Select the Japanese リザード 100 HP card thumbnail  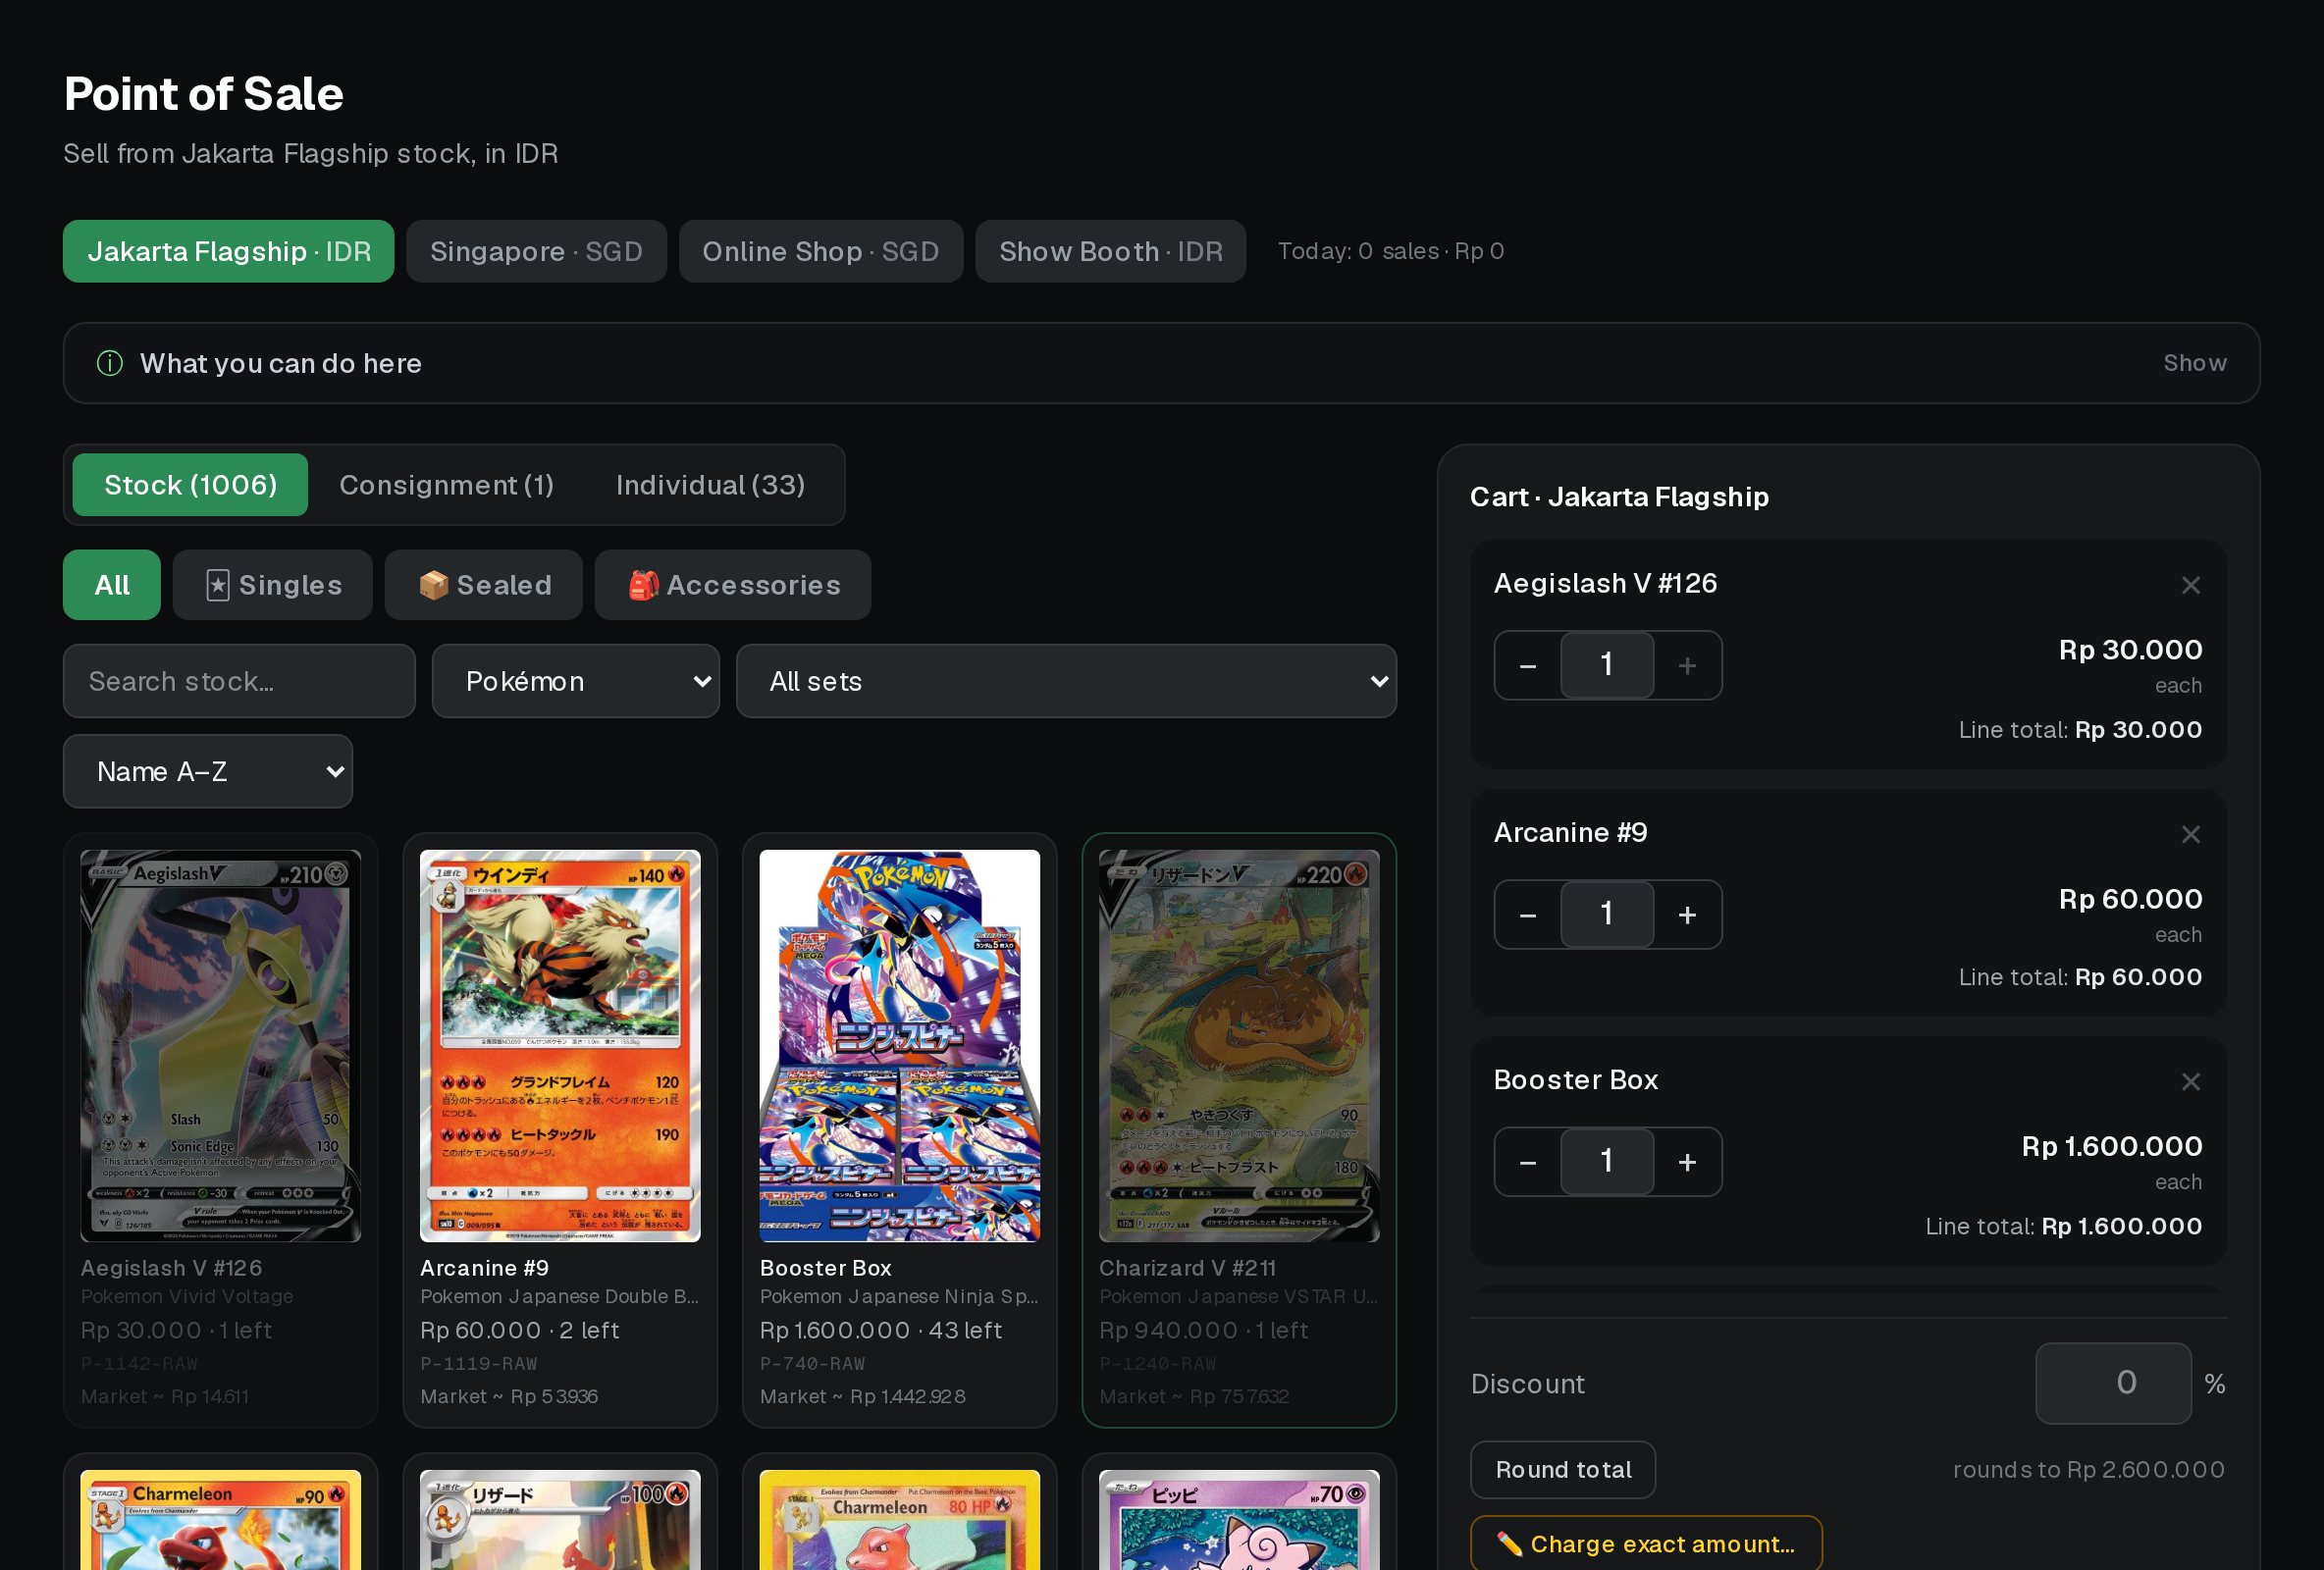(x=560, y=1519)
